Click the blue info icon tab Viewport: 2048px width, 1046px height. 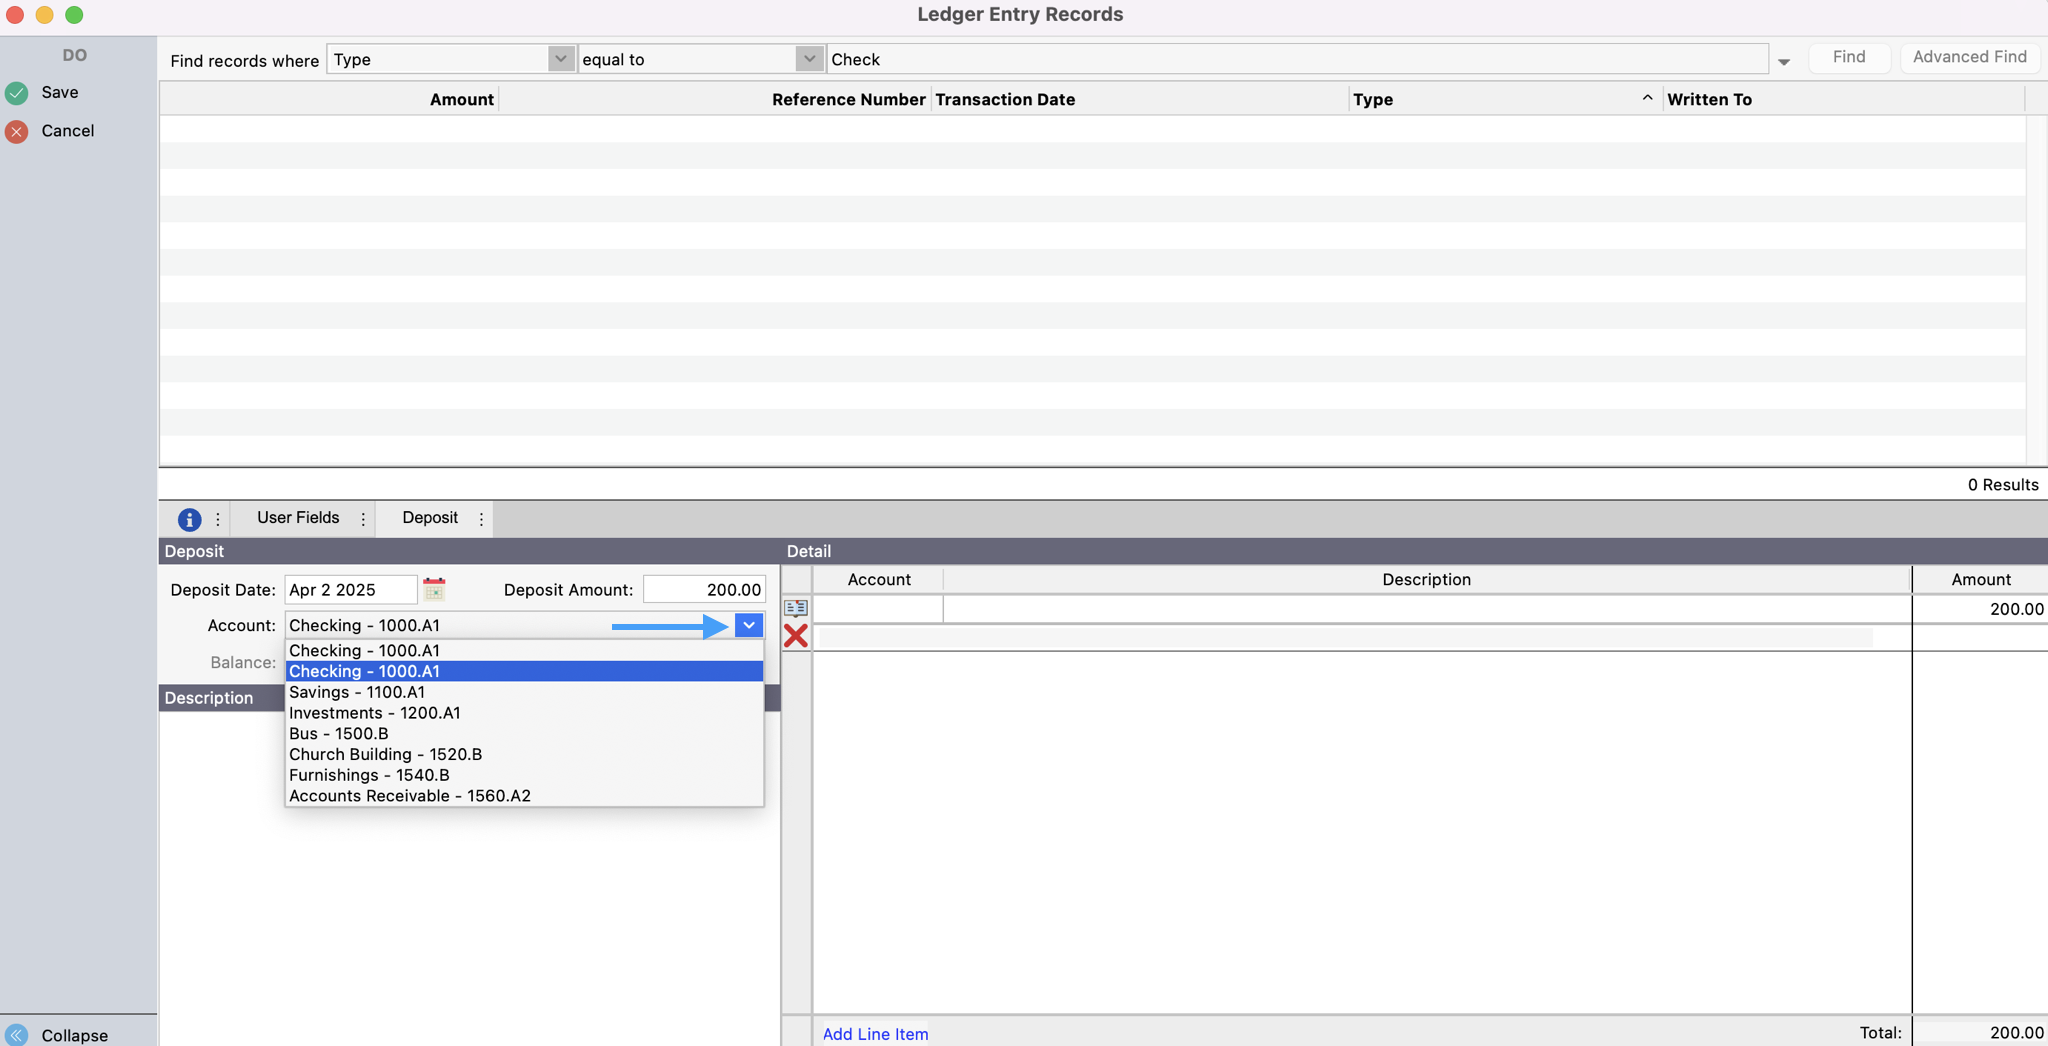click(x=189, y=519)
